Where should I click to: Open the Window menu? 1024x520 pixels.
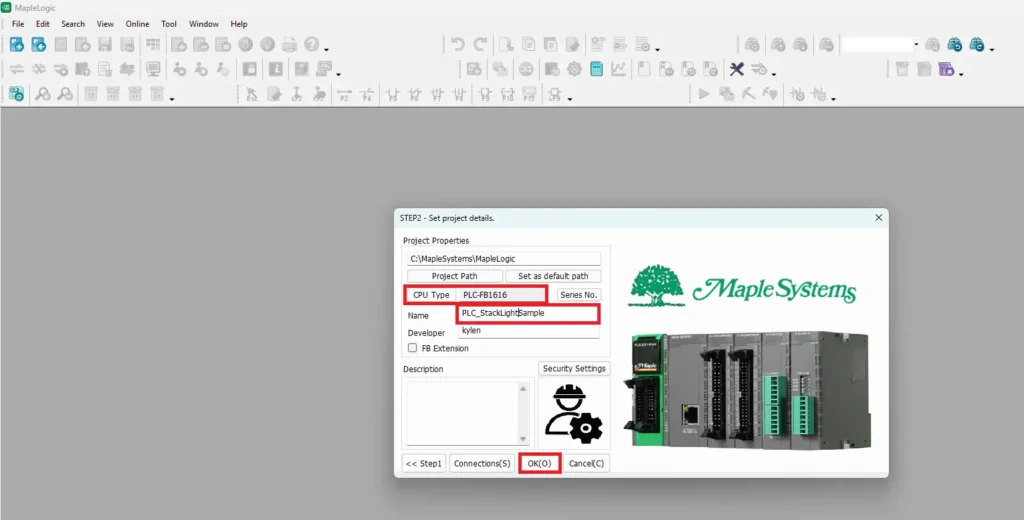(x=204, y=24)
